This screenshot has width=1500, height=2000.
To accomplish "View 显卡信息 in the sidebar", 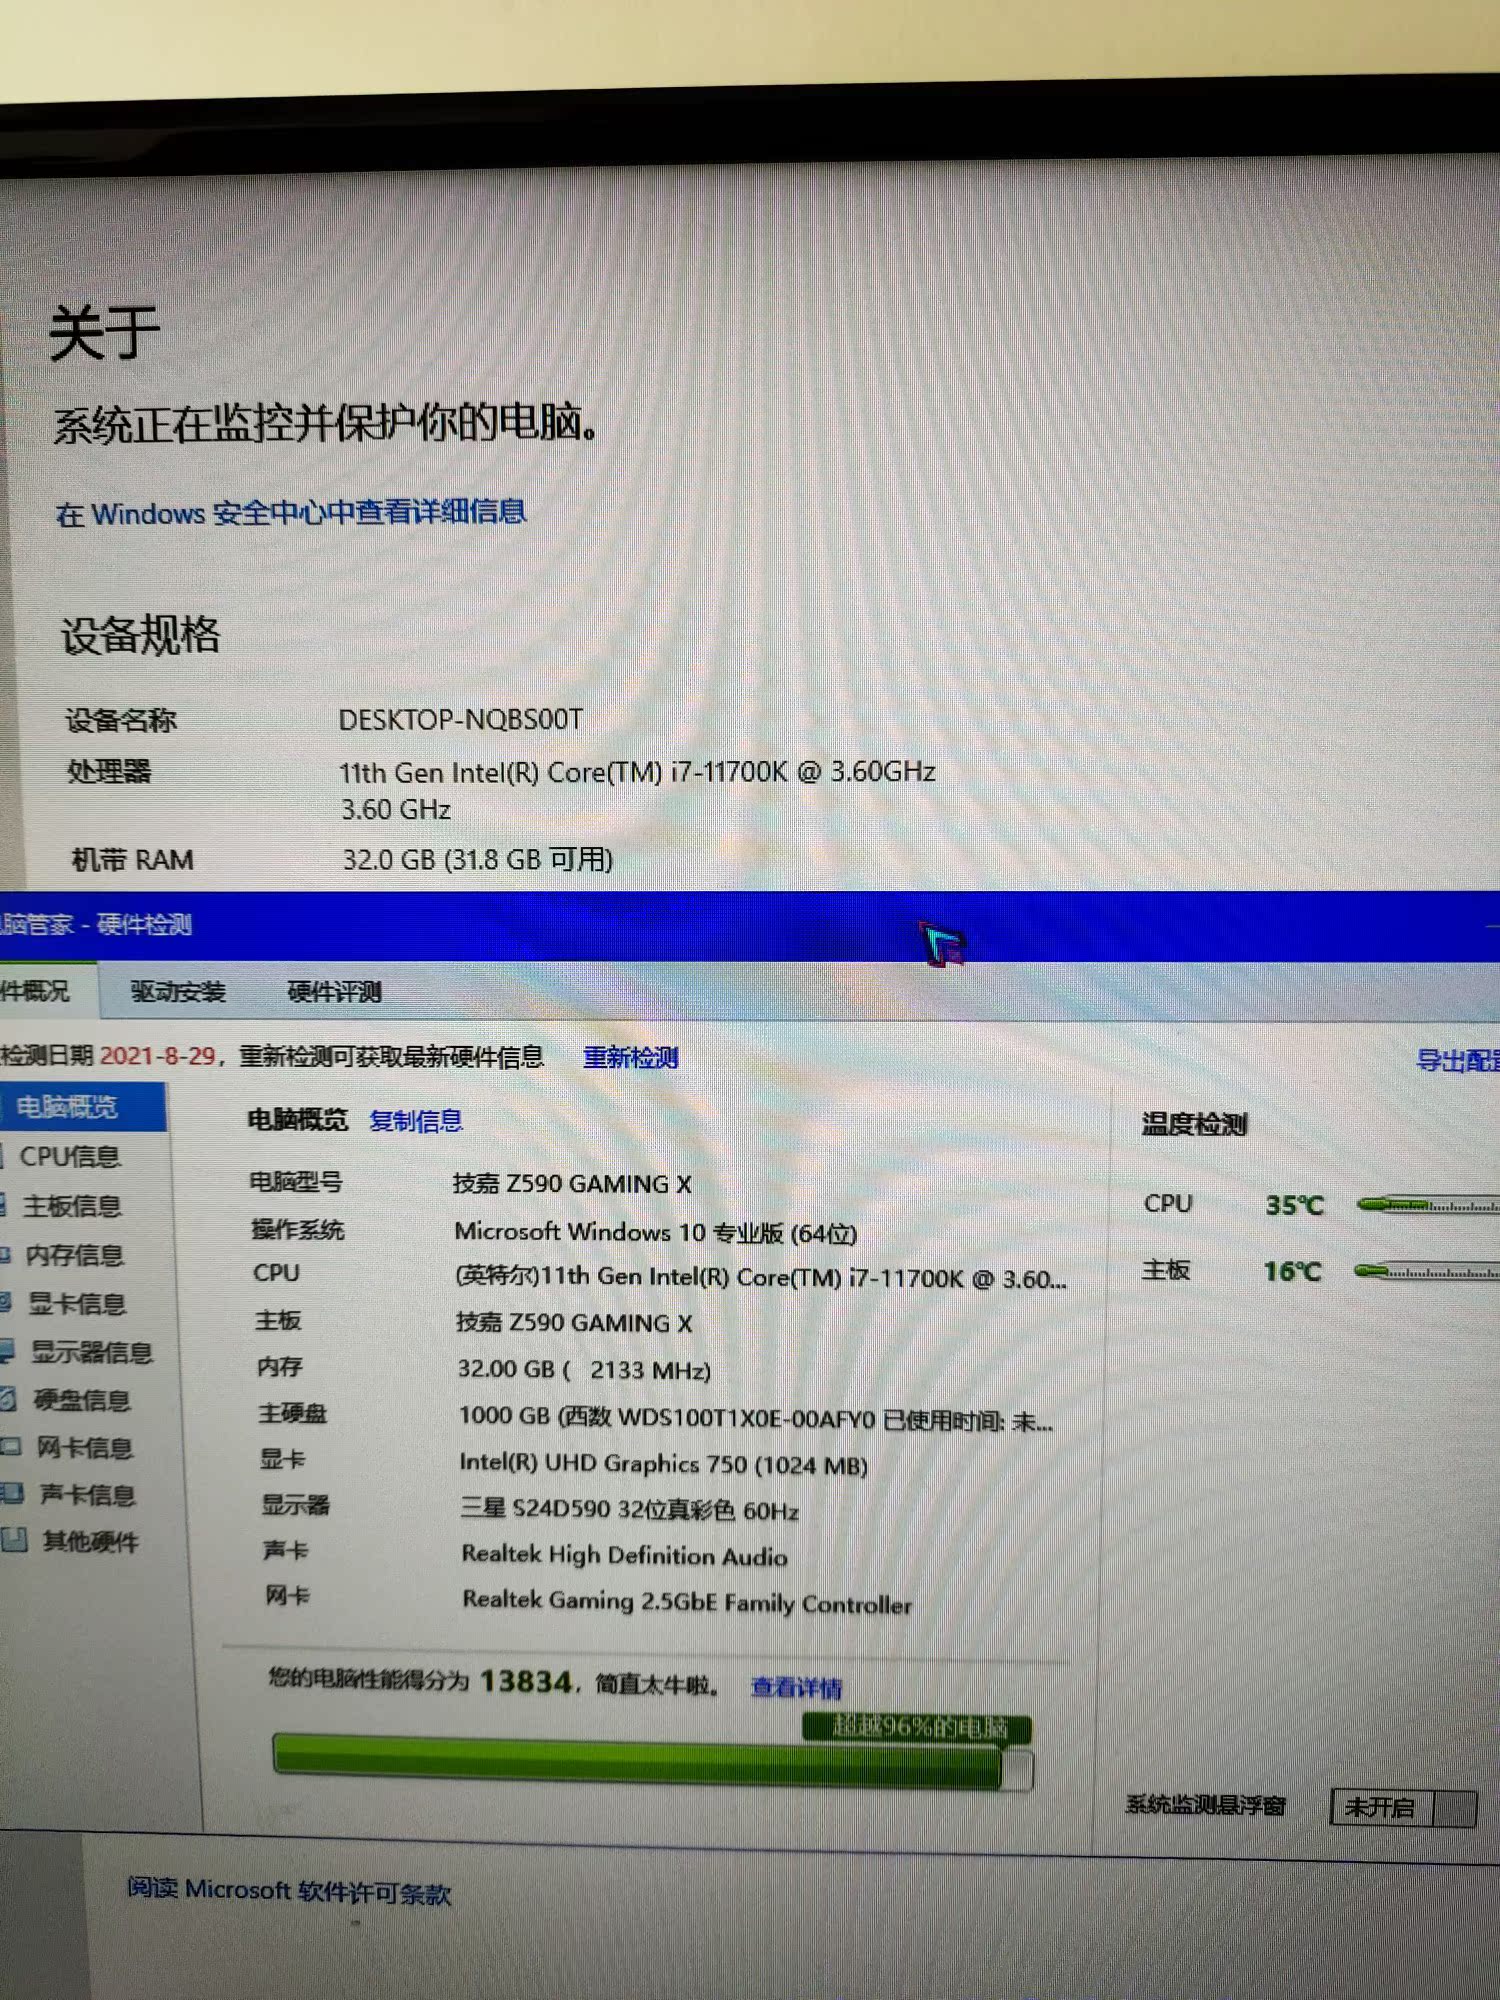I will tap(77, 1303).
